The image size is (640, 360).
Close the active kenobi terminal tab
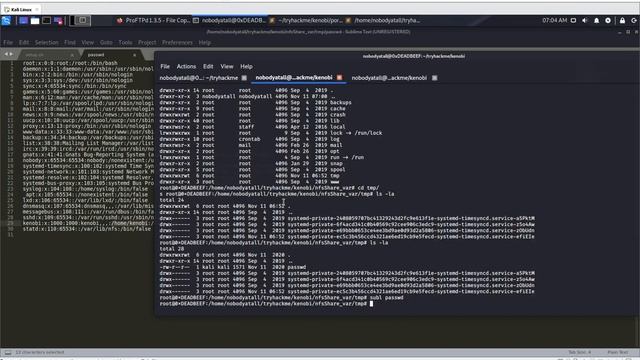pyautogui.click(x=340, y=78)
